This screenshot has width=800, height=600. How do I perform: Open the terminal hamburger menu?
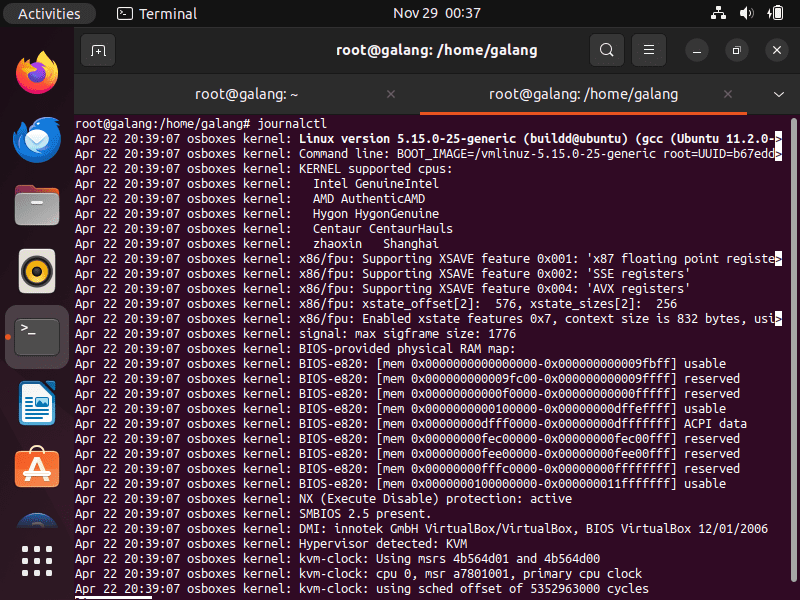[x=649, y=50]
